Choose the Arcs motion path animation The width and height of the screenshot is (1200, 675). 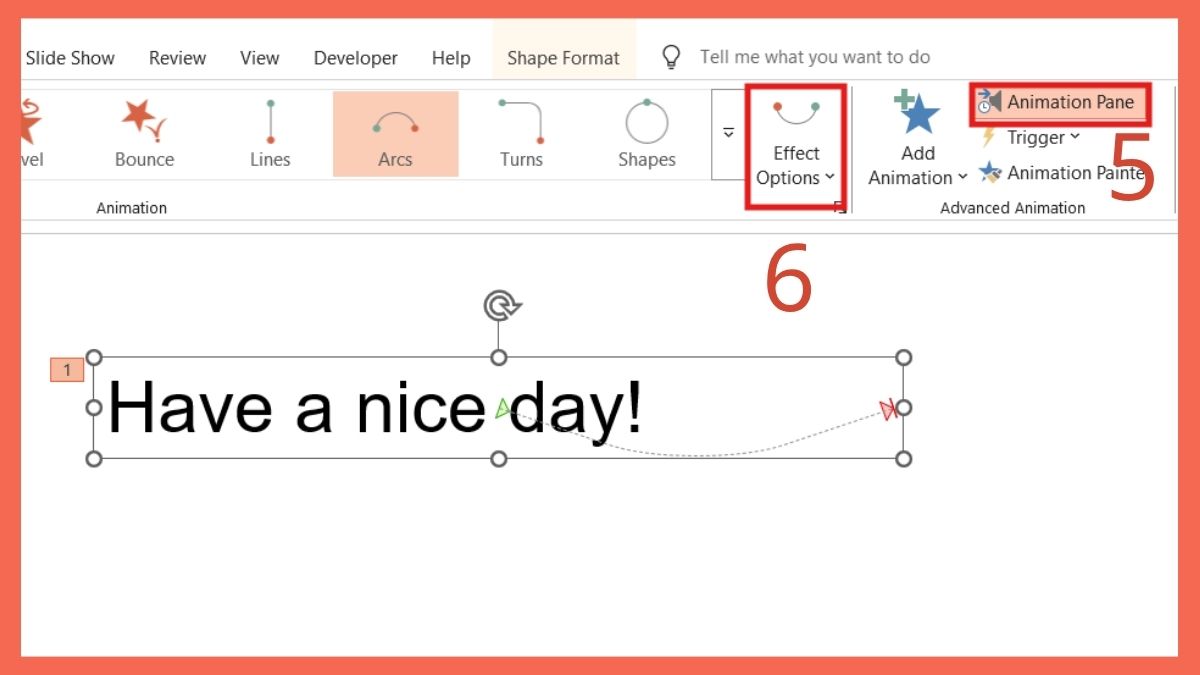(x=395, y=133)
